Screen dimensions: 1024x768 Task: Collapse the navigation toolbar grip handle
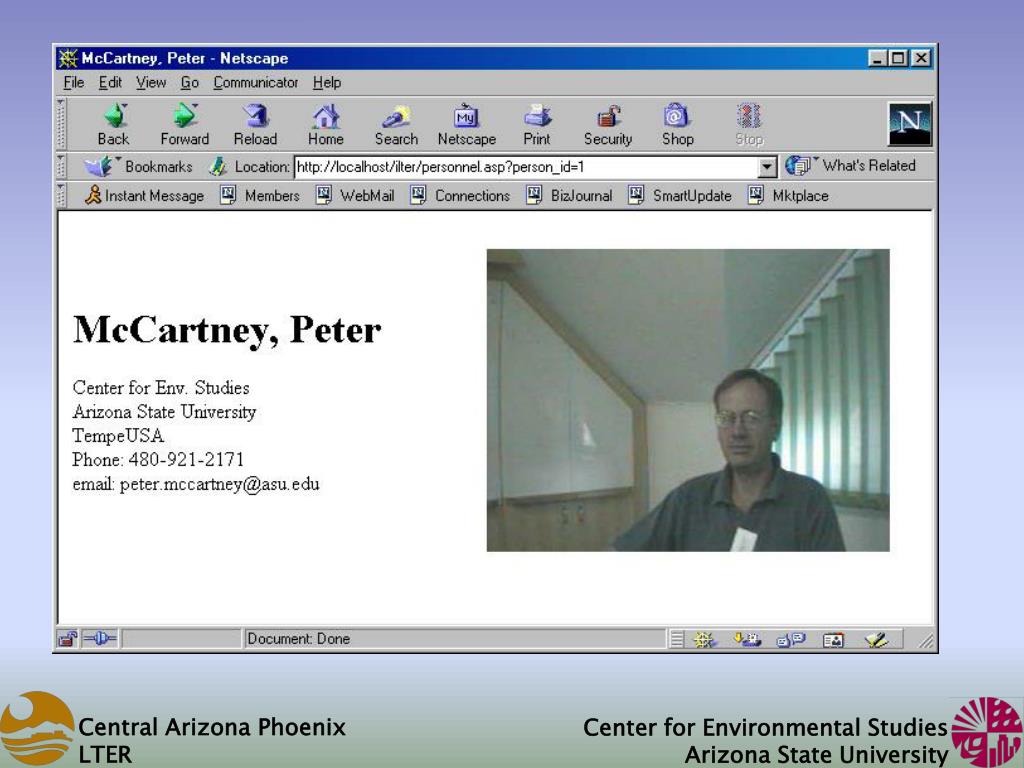61,124
